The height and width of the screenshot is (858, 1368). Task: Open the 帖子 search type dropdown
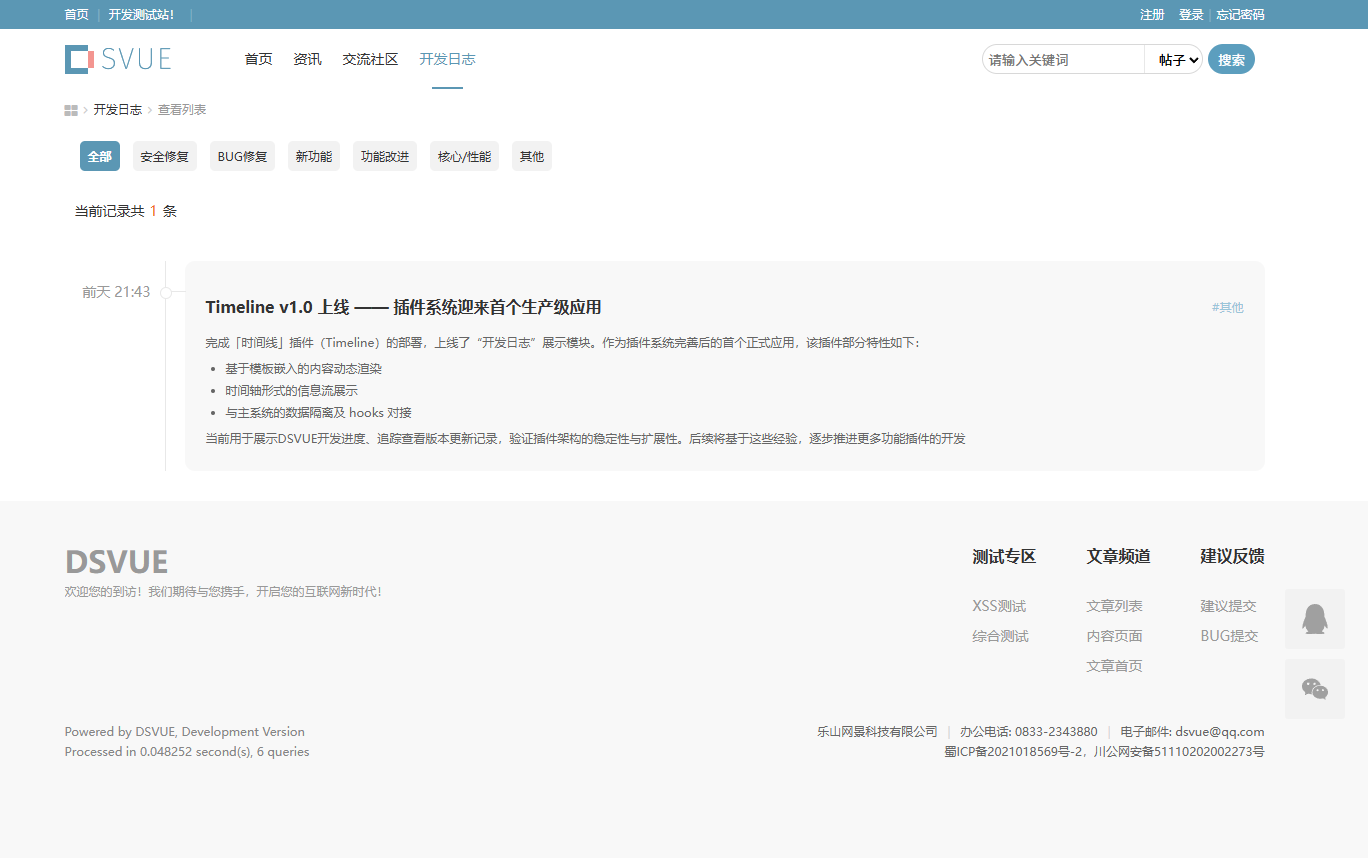[1174, 60]
